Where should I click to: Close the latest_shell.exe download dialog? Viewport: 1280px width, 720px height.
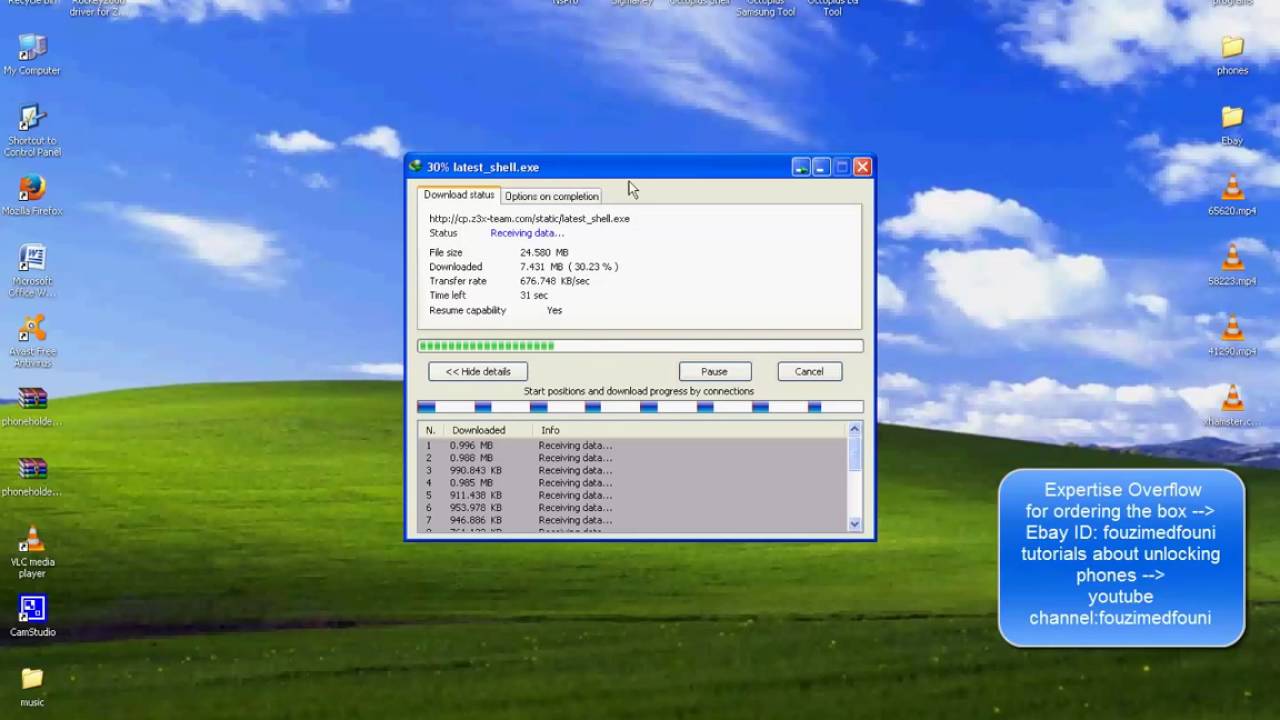point(862,167)
